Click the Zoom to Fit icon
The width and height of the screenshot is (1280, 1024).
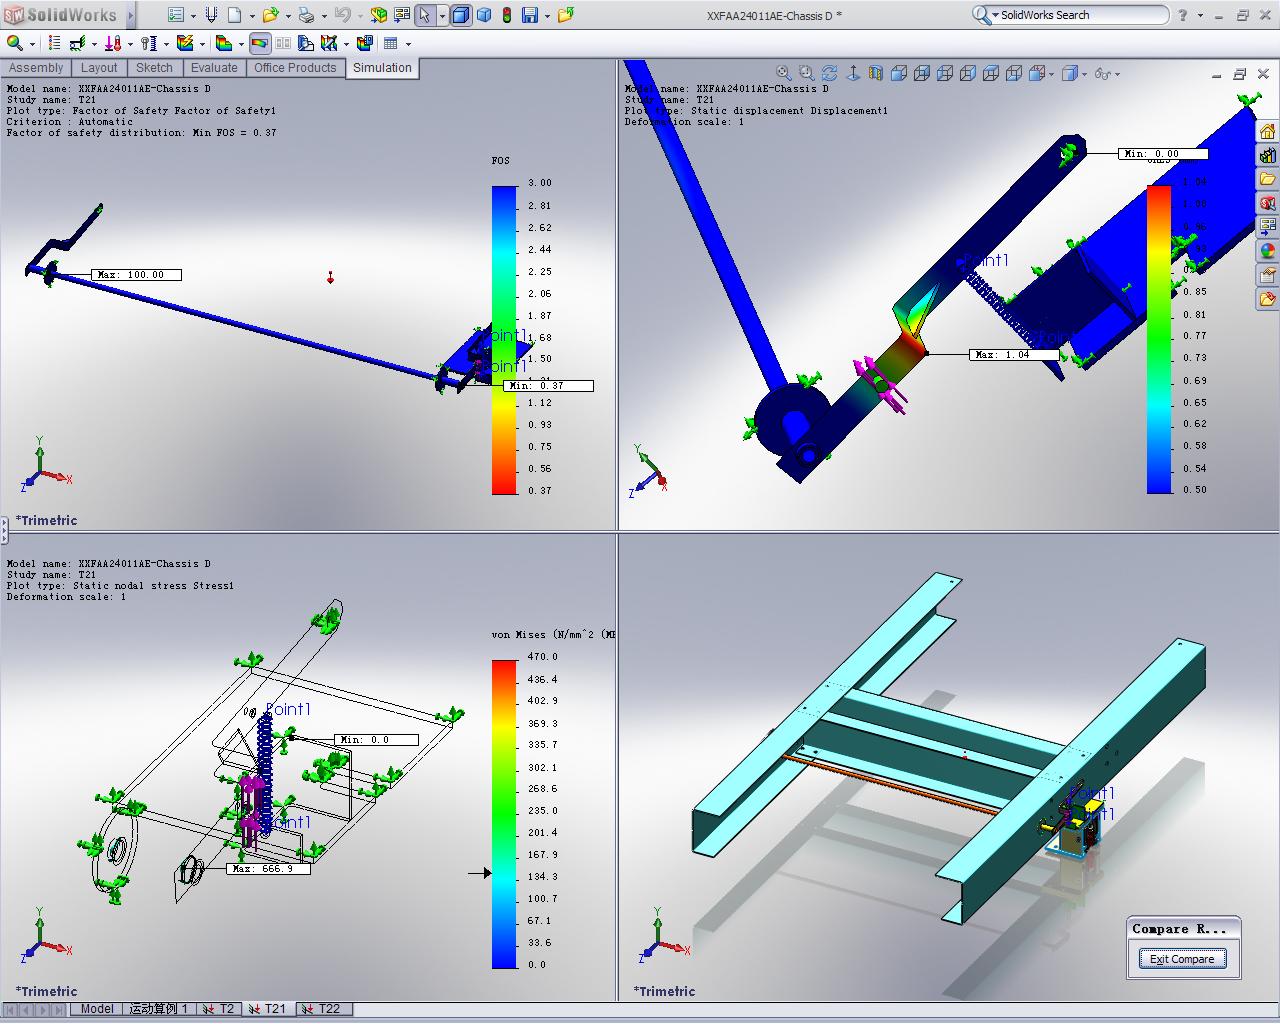tap(784, 73)
